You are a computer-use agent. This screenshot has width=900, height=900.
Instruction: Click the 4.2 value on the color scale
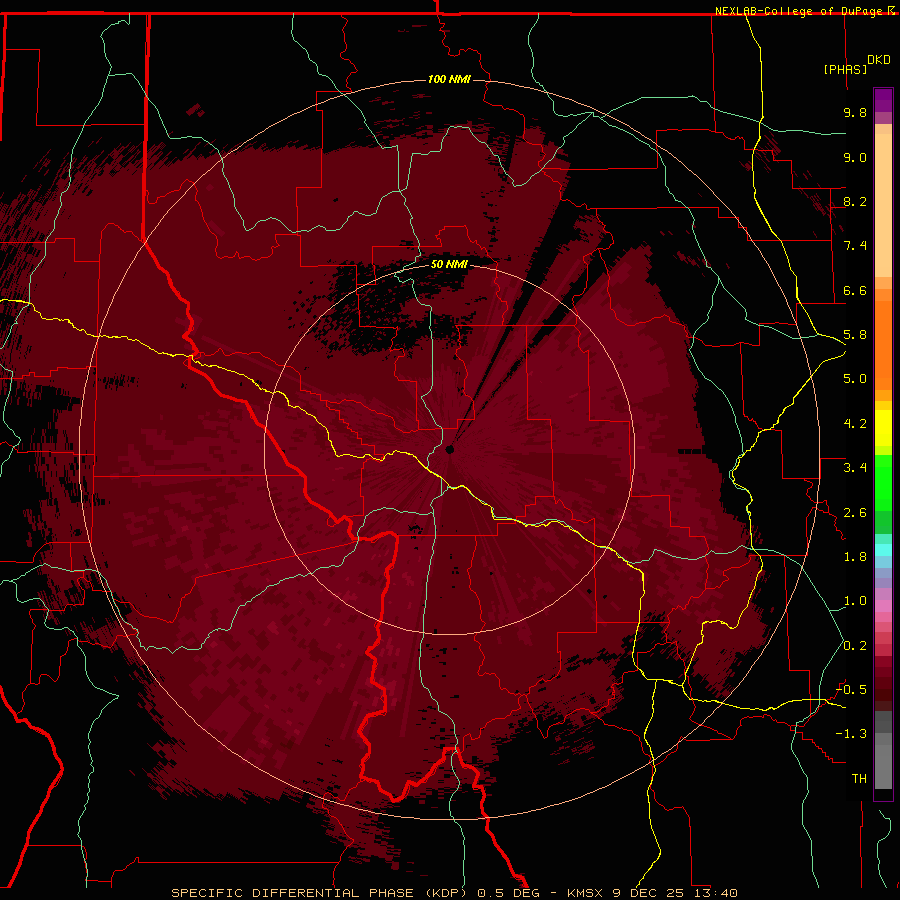pos(855,424)
